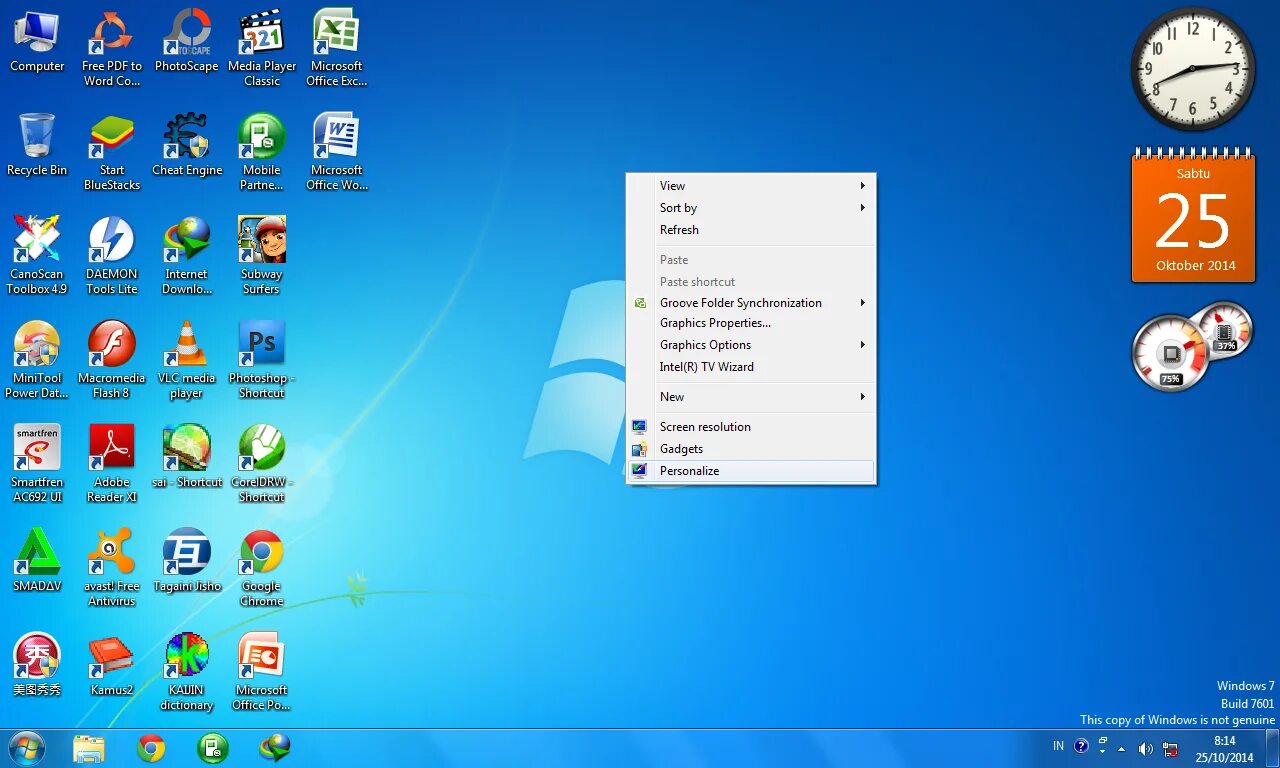This screenshot has width=1280, height=768.
Task: Click the help question mark tray icon
Action: point(1081,746)
